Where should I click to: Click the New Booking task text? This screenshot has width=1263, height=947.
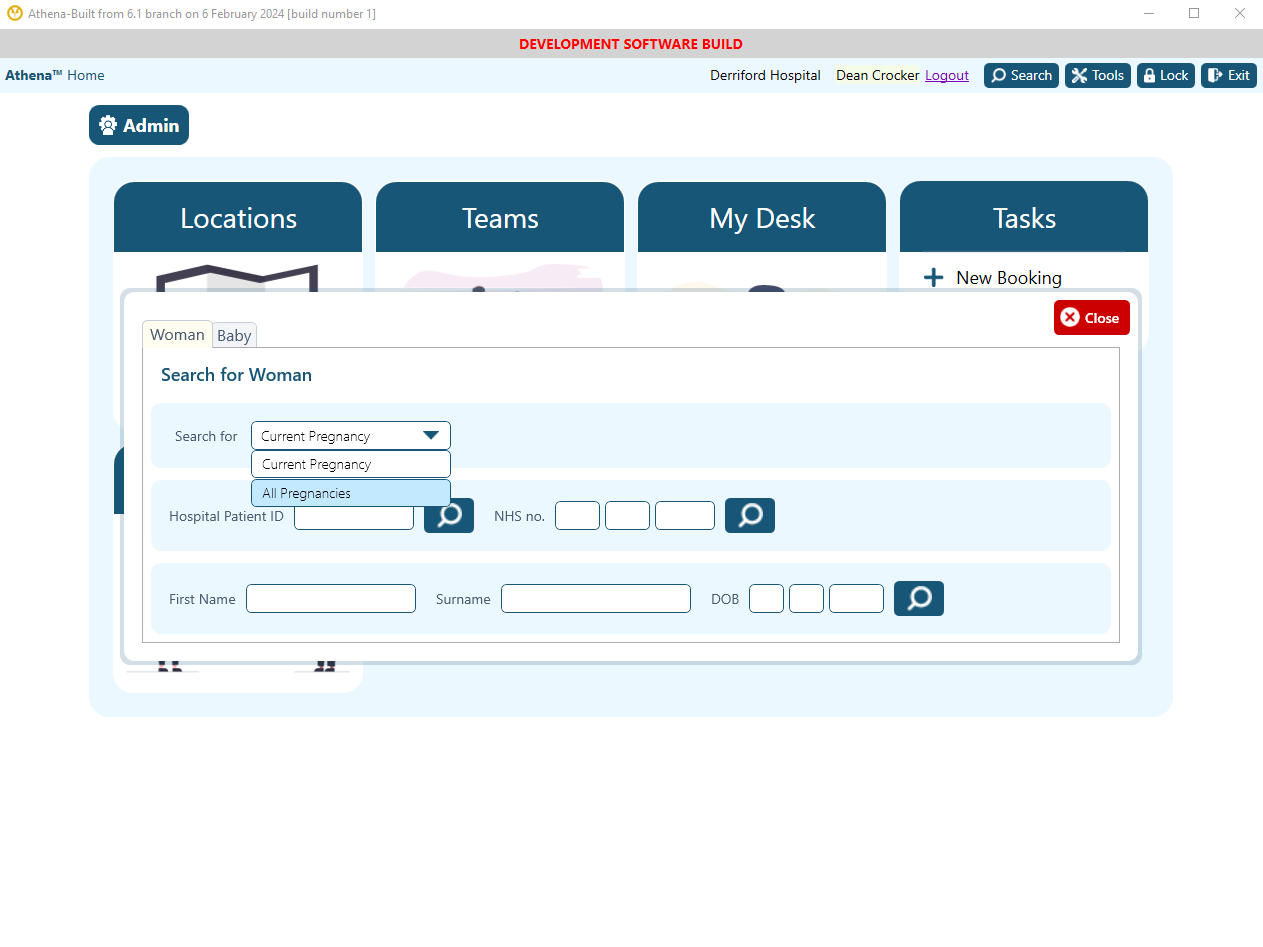click(1009, 278)
